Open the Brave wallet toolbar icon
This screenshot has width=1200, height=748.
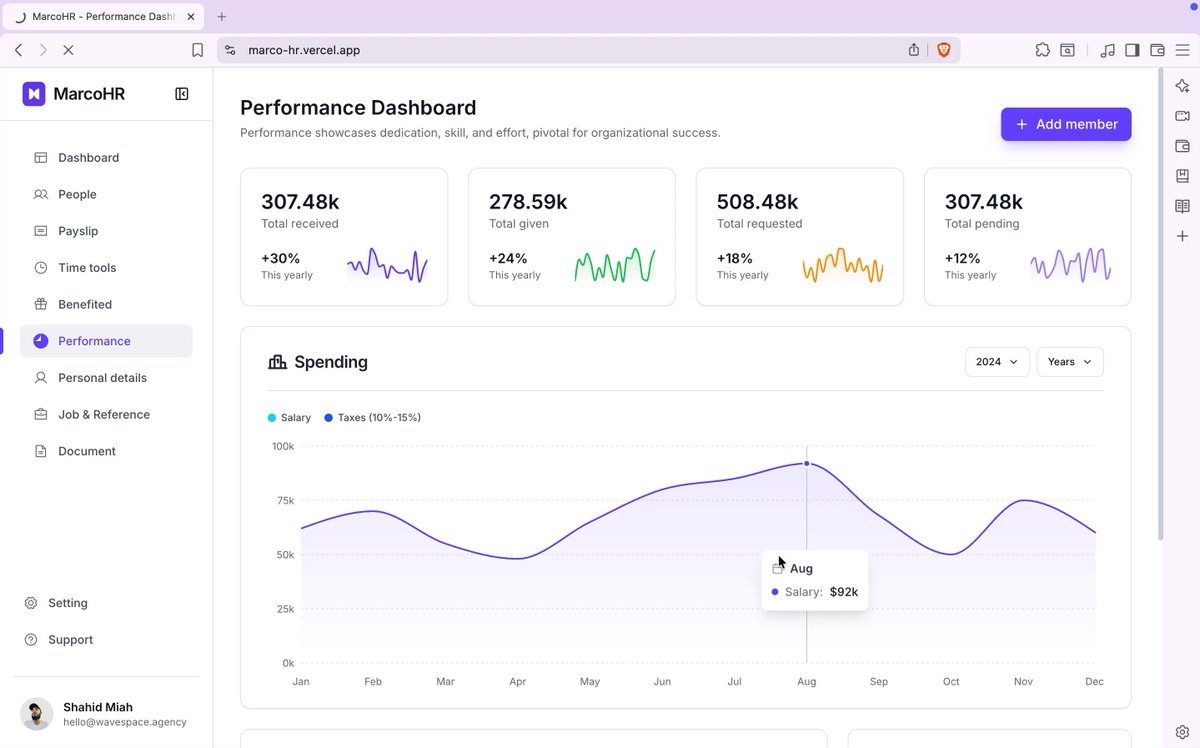pyautogui.click(x=1157, y=50)
